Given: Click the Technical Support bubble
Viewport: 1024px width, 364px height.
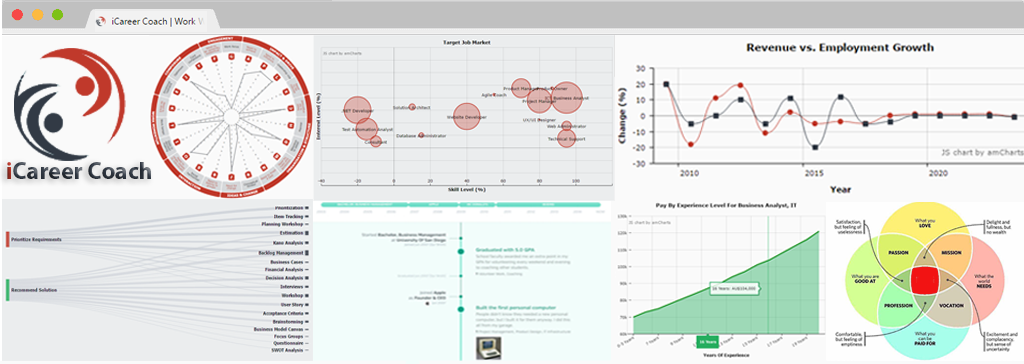Looking at the screenshot, I should (x=566, y=139).
